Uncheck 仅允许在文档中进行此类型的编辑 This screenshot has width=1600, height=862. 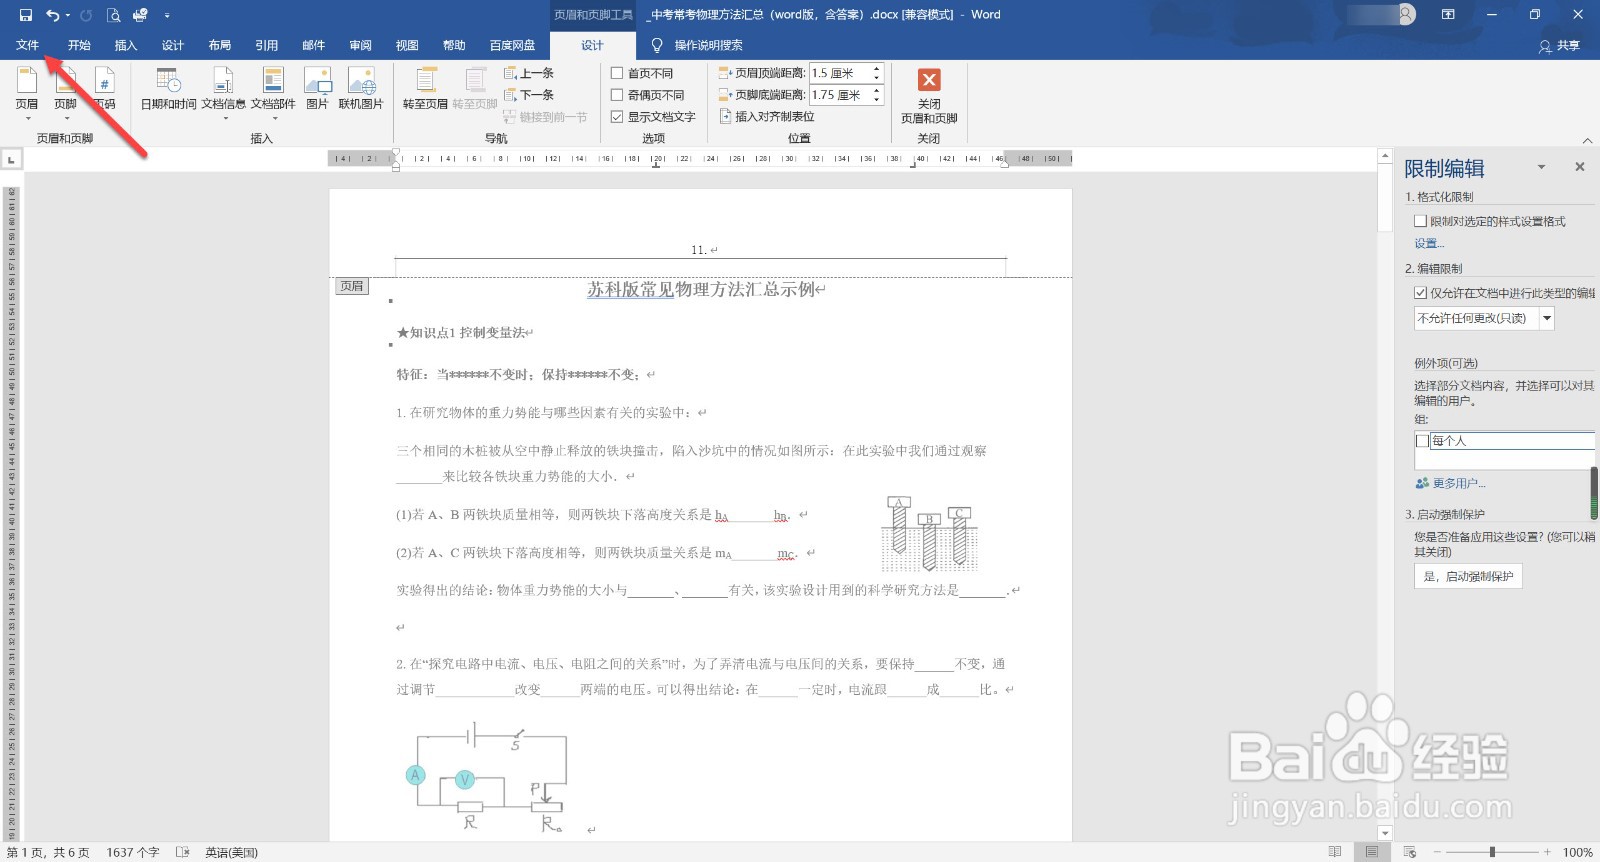(x=1420, y=293)
